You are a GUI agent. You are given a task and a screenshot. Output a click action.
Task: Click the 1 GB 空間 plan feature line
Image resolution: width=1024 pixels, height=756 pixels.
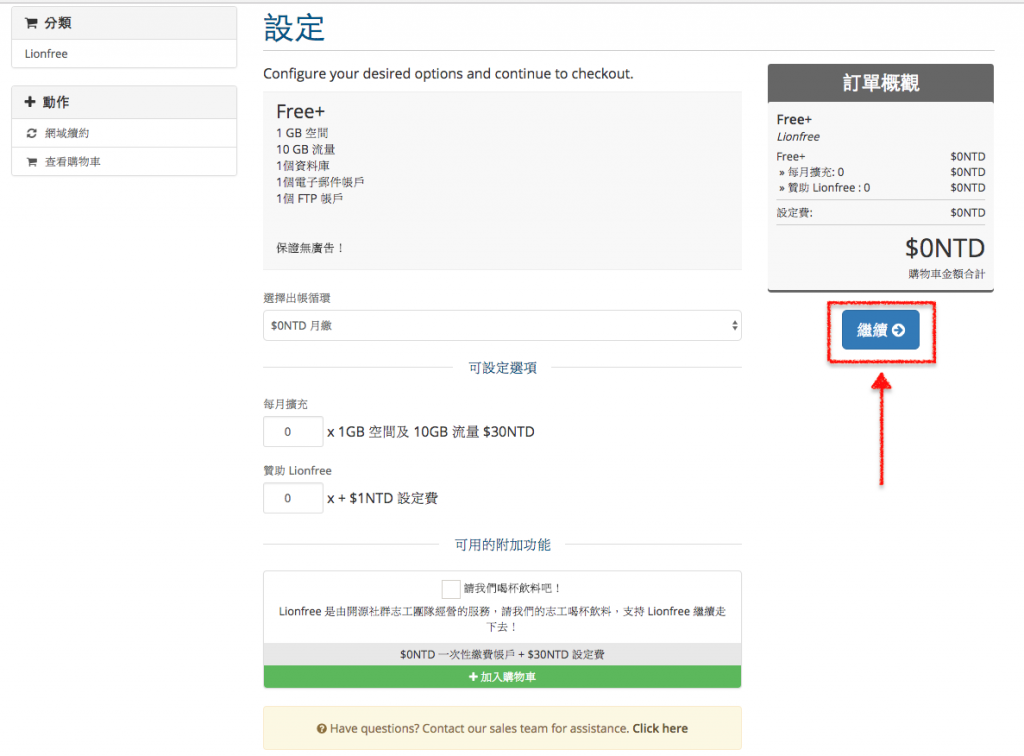(302, 133)
